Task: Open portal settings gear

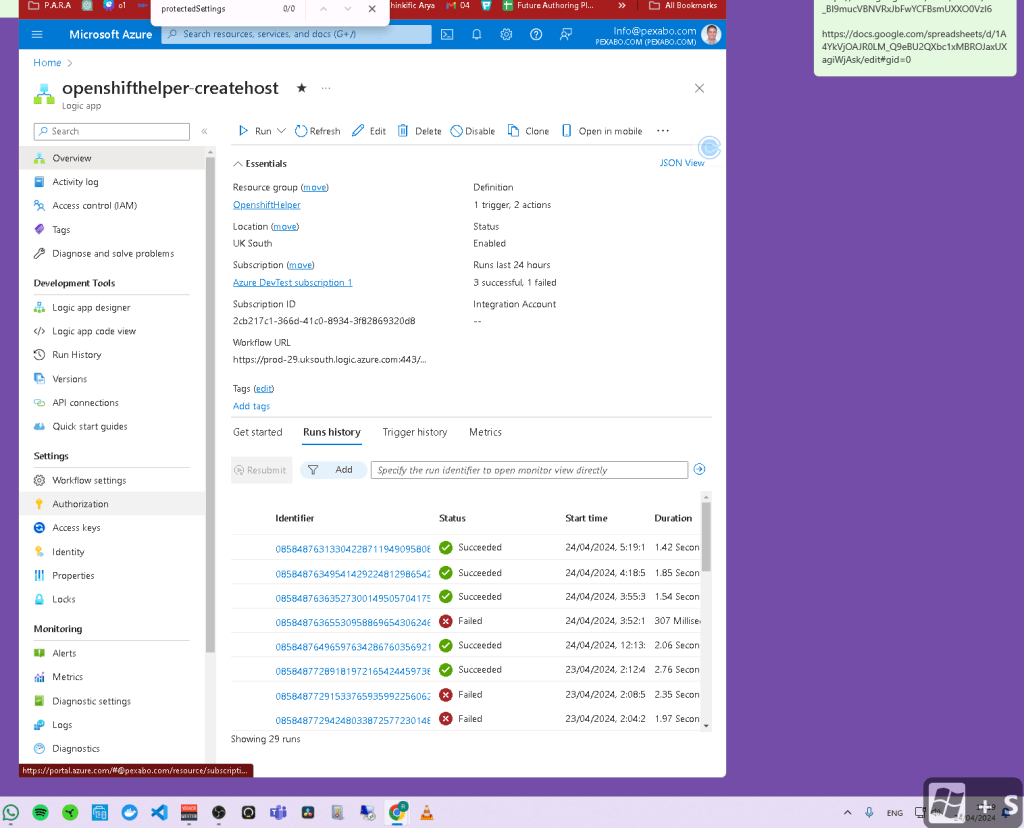Action: click(x=506, y=35)
